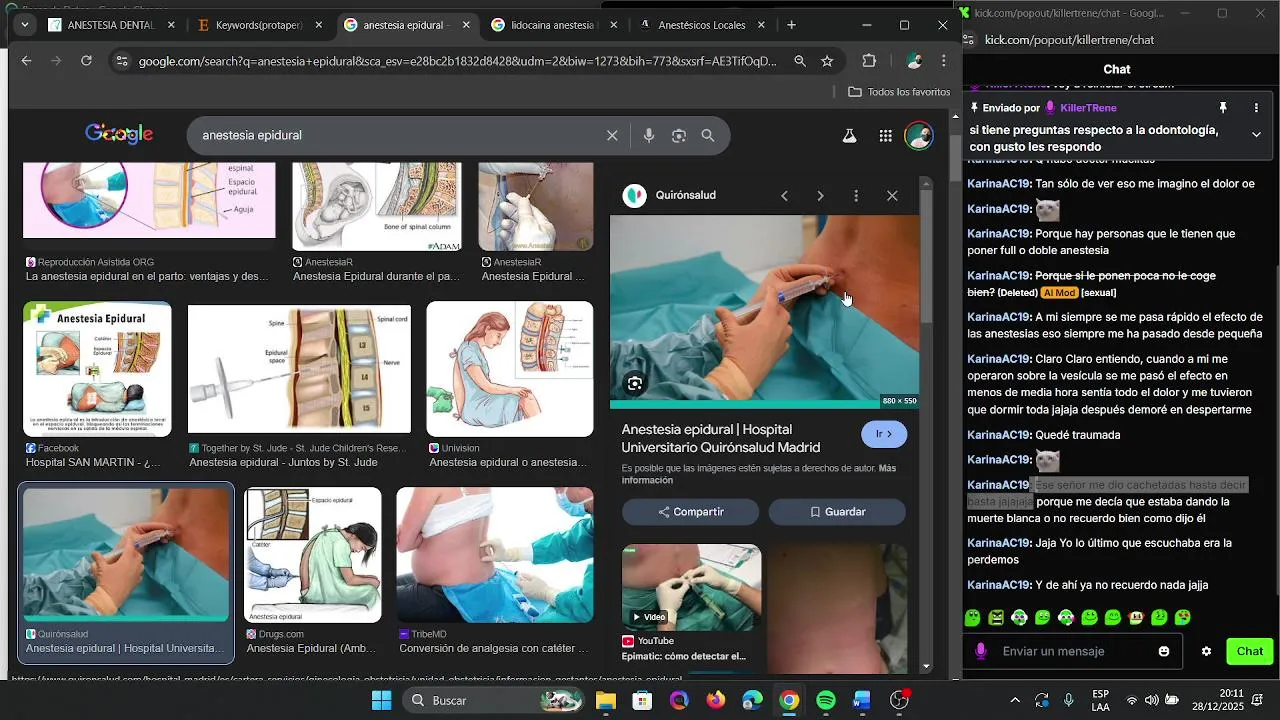Image resolution: width=1280 pixels, height=720 pixels.
Task: Go back with Chrome's back arrow
Action: point(27,61)
